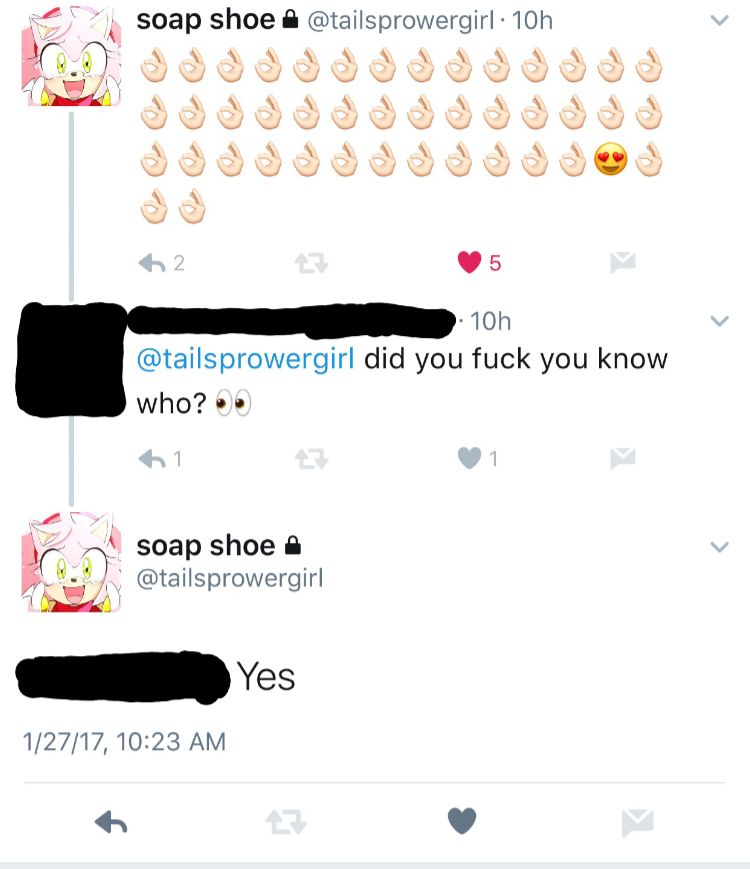Send the first tweet via direct message
This screenshot has width=750, height=869.
pyautogui.click(x=623, y=262)
